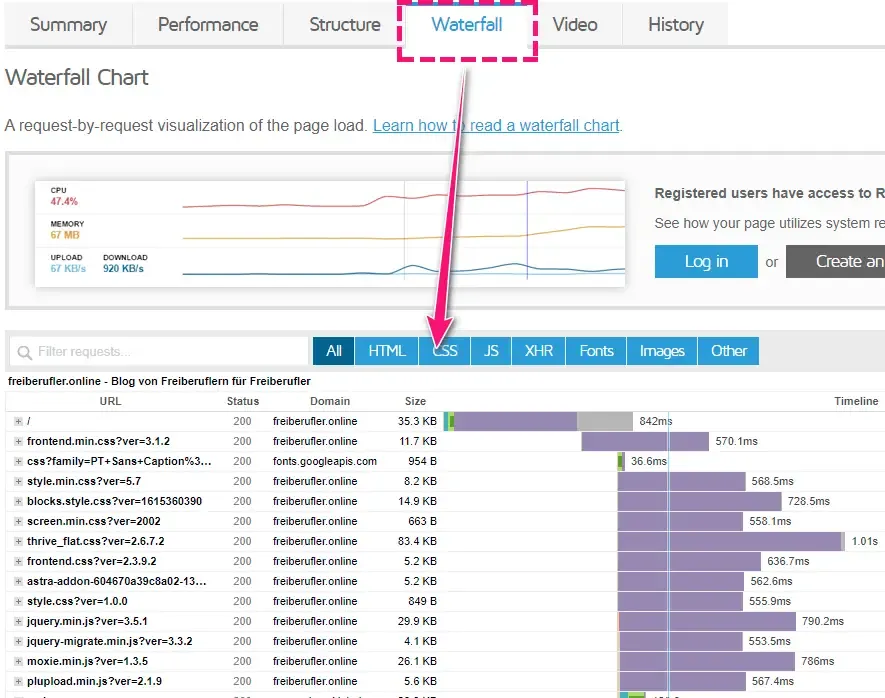The image size is (885, 698).
Task: Open the waterfall chart reading guide link
Action: tap(496, 126)
